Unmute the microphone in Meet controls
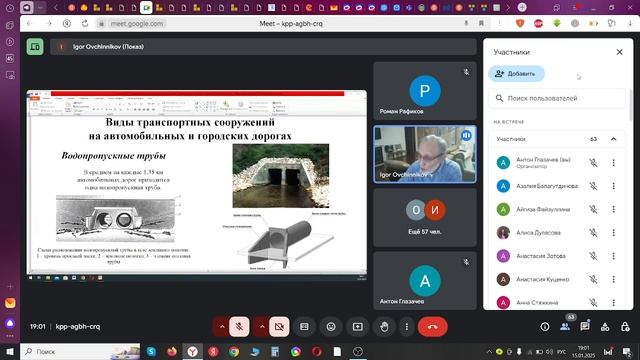Image resolution: width=640 pixels, height=360 pixels. [x=239, y=327]
